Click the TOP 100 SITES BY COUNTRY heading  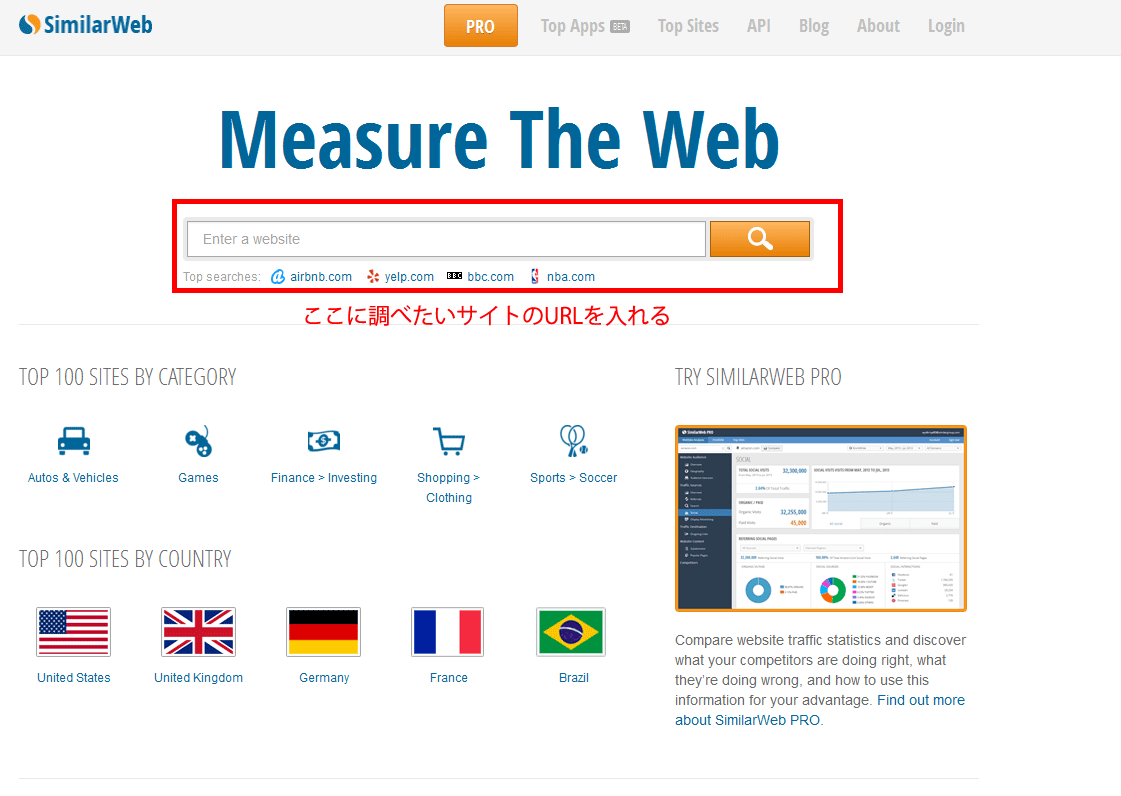[x=125, y=559]
